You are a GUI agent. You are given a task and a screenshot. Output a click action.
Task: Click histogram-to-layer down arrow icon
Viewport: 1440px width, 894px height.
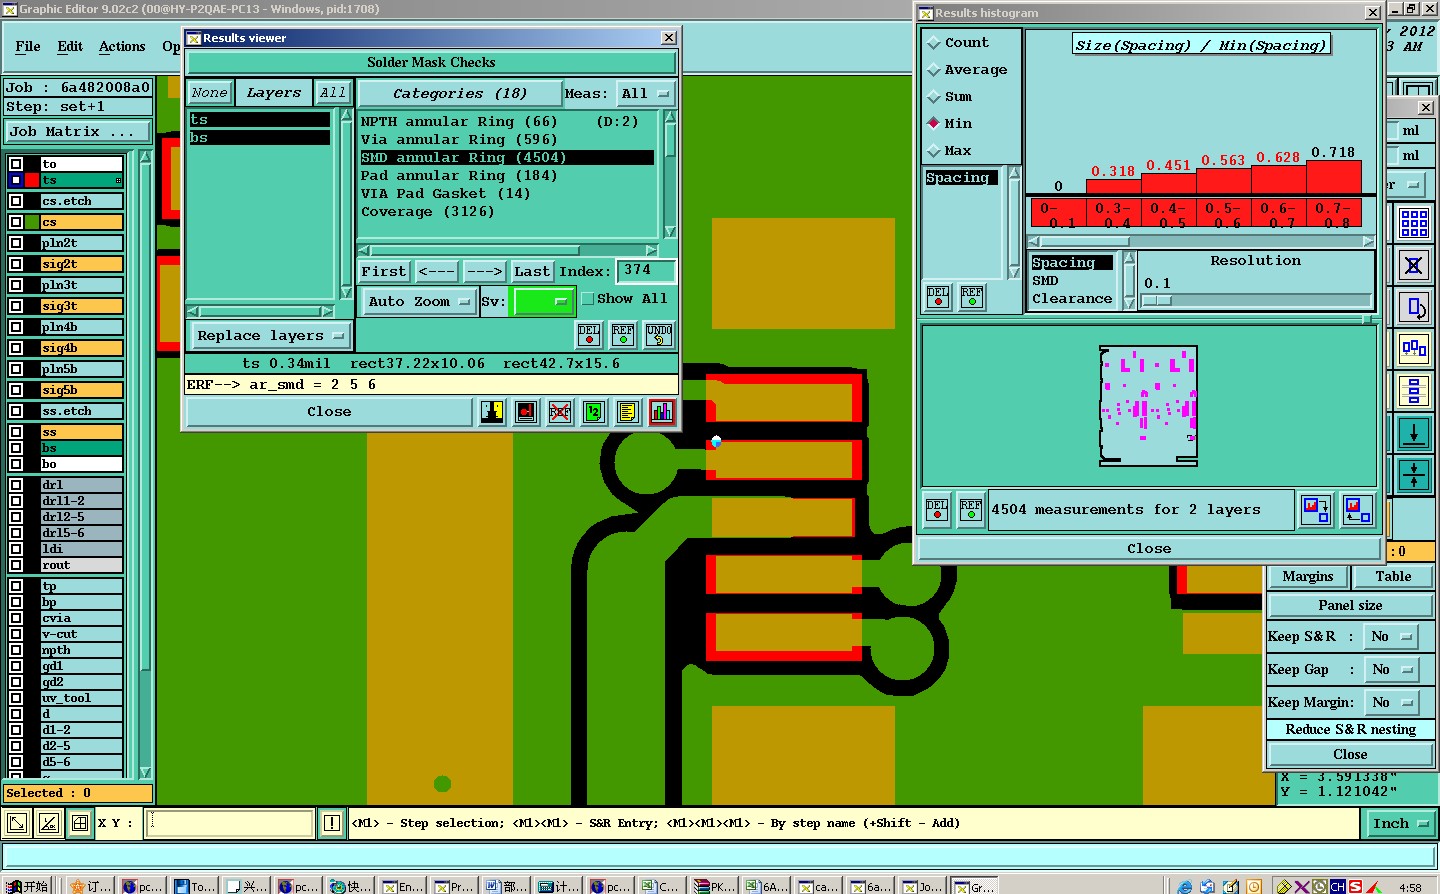[1316, 510]
